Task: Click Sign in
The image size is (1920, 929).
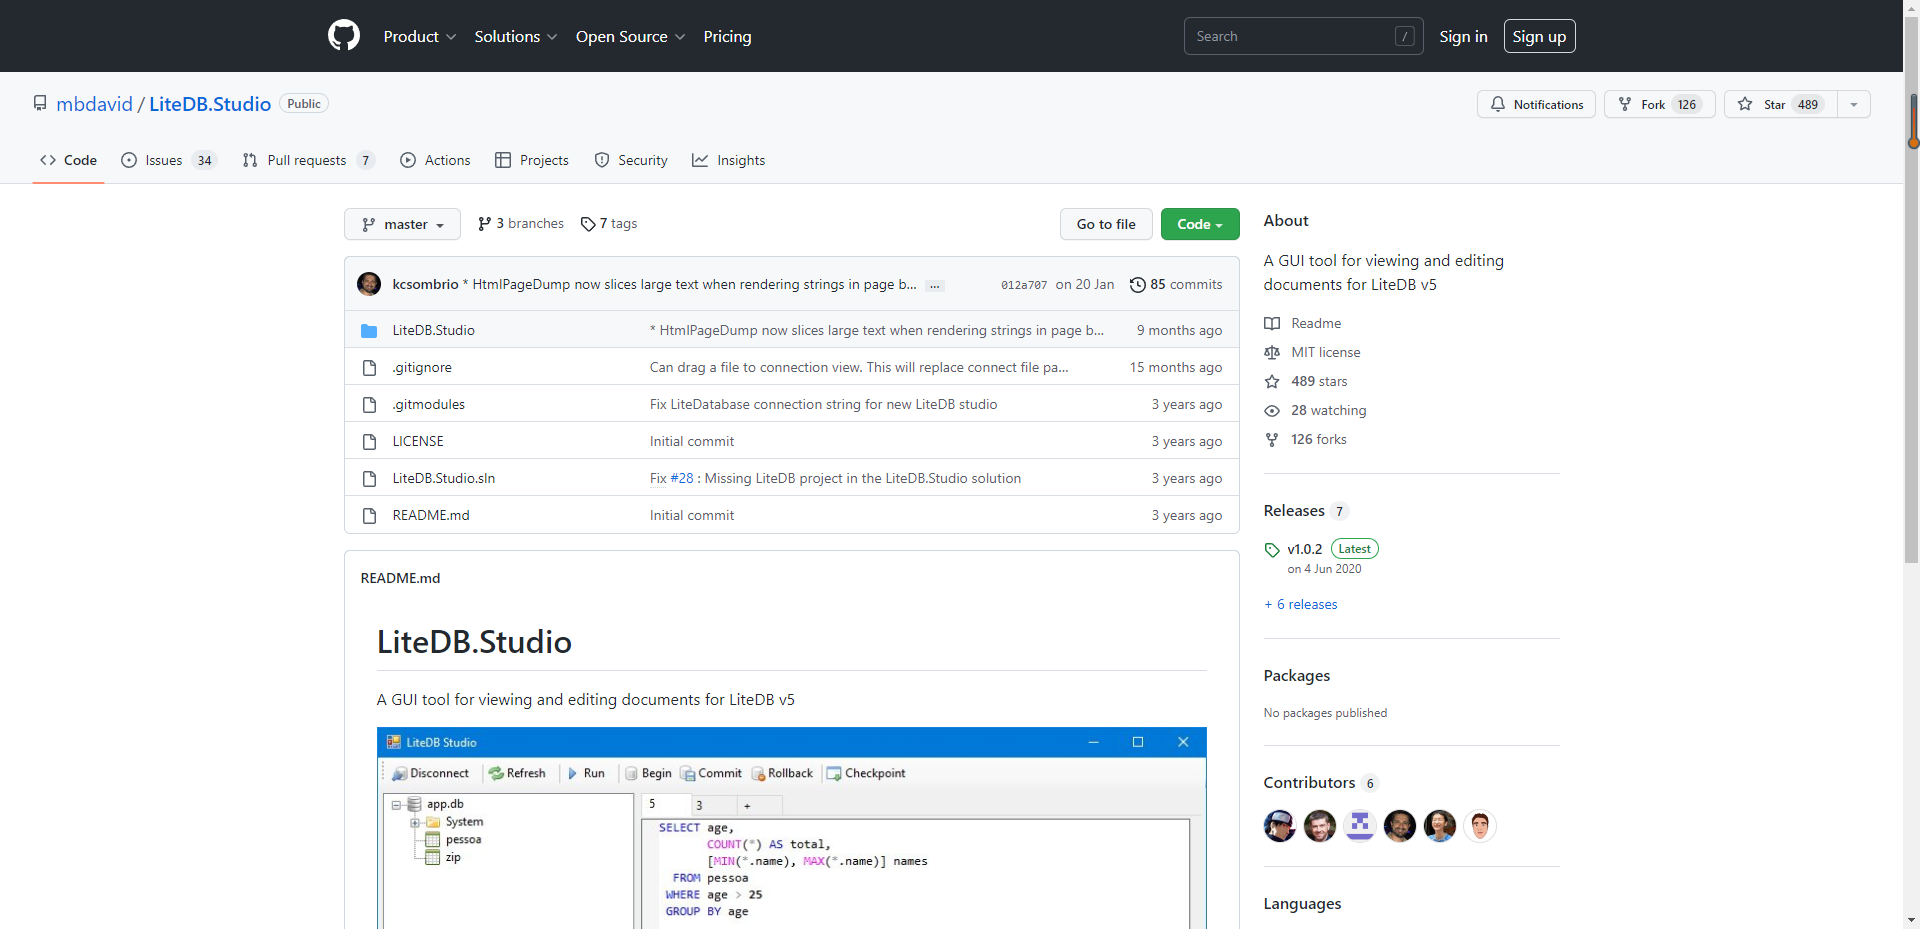Action: pyautogui.click(x=1463, y=36)
